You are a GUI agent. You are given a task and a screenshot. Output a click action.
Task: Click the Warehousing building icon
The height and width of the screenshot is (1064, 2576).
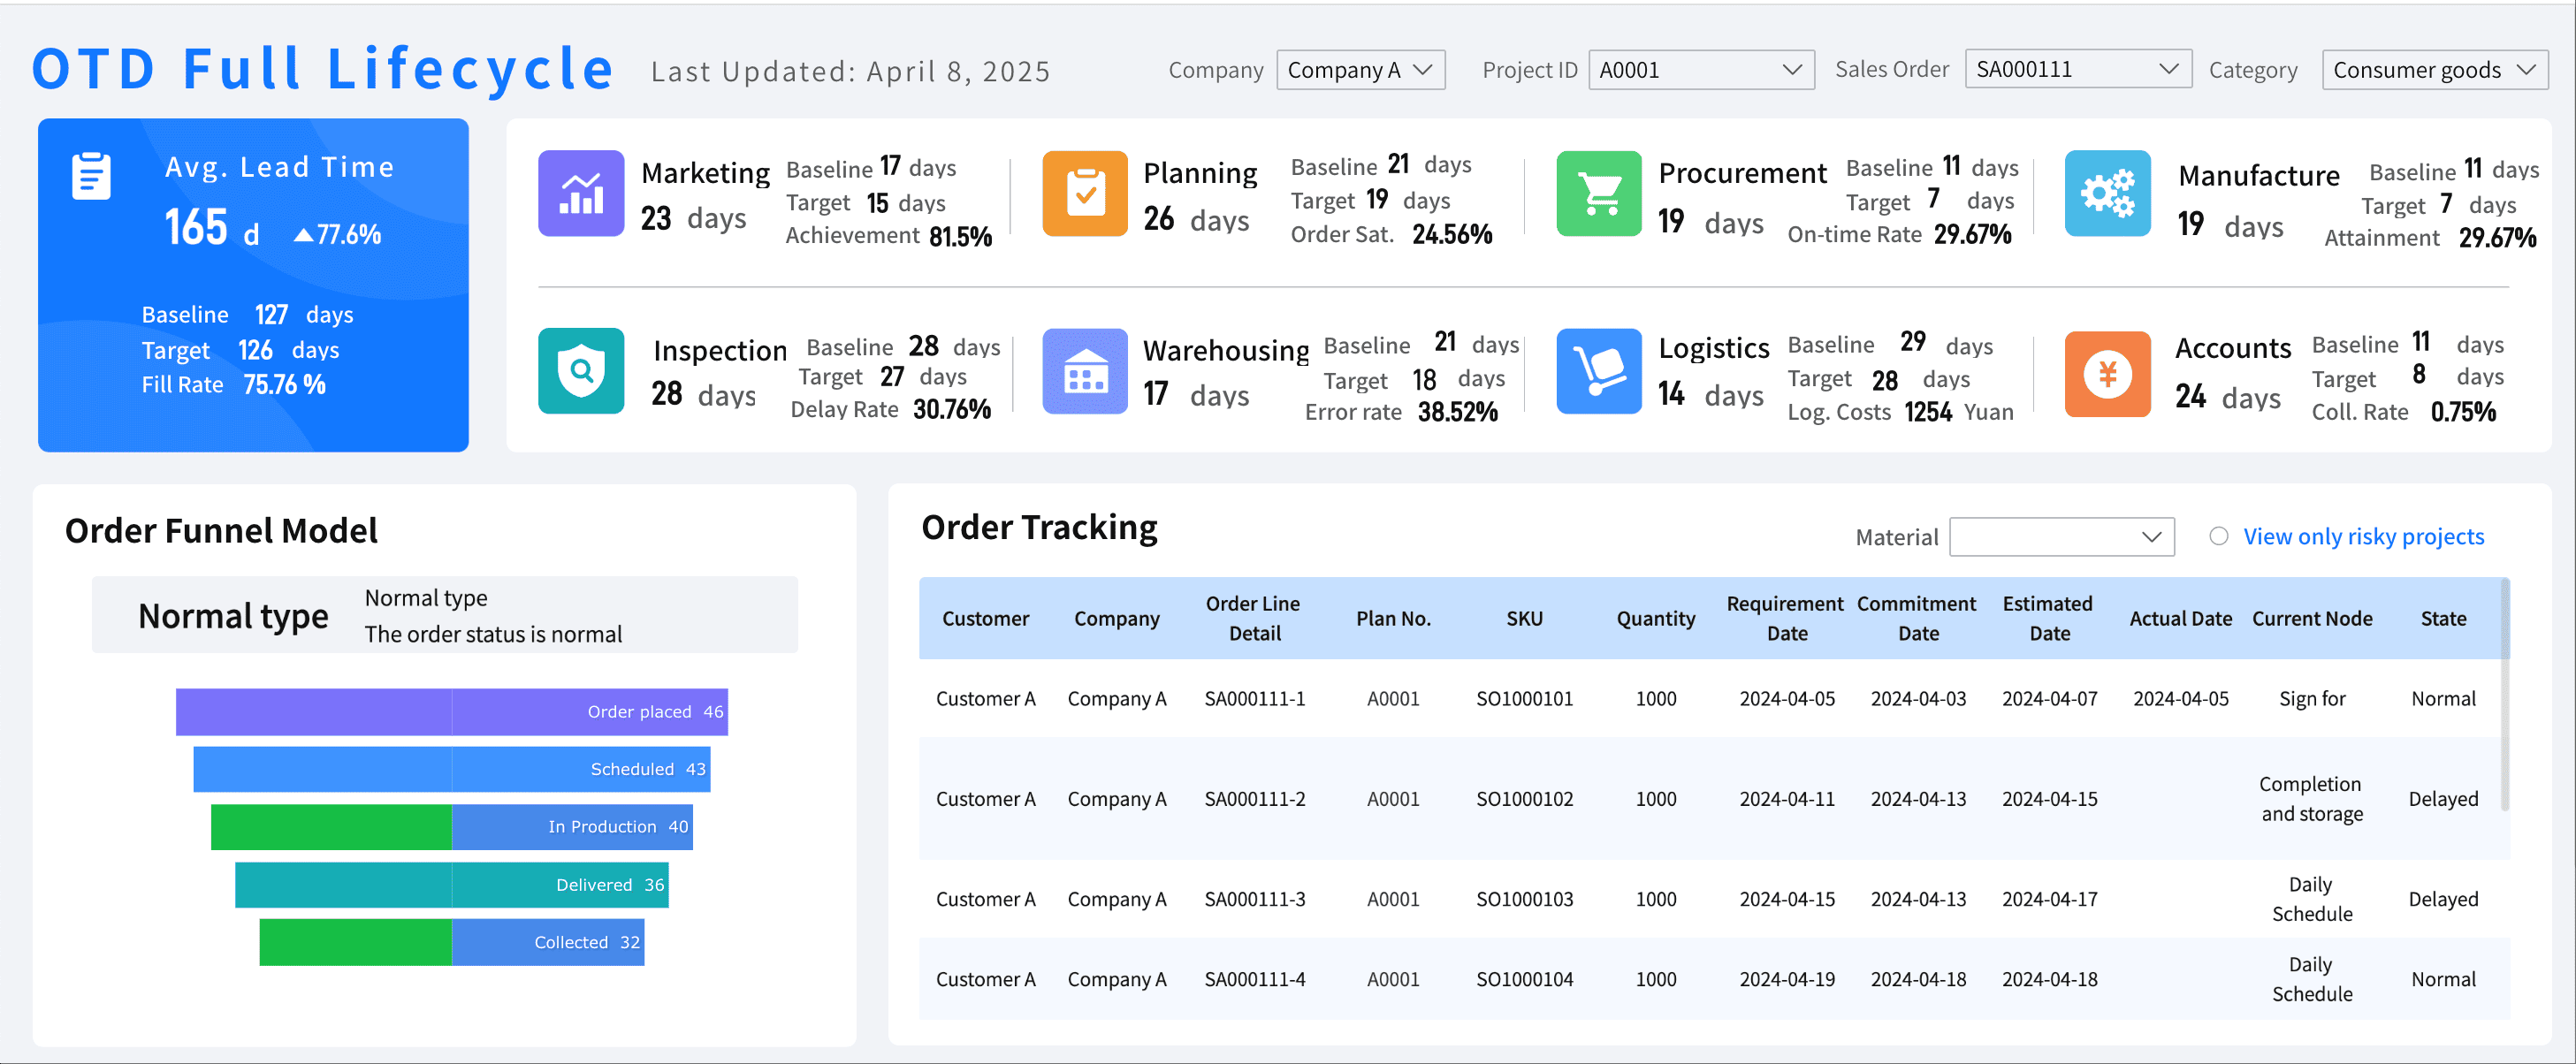click(x=1085, y=372)
